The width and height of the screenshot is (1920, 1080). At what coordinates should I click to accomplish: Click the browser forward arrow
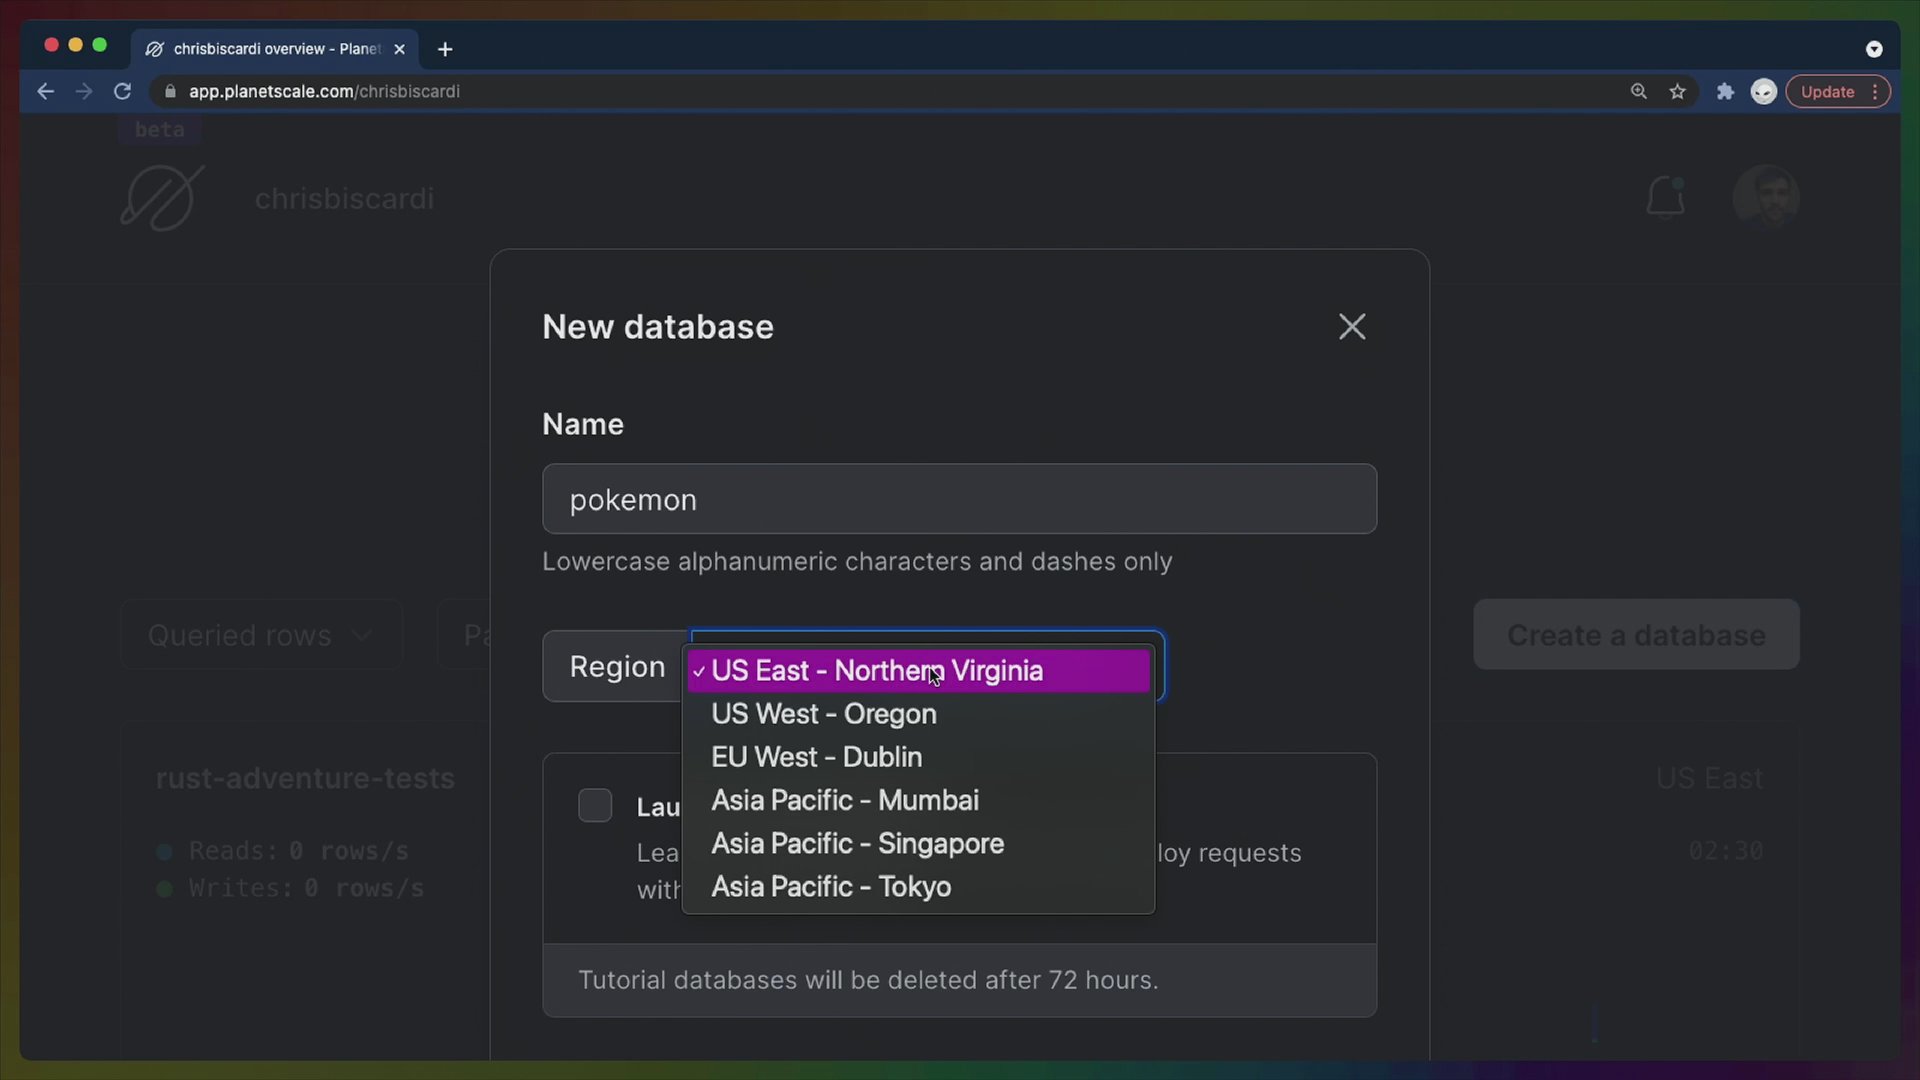tap(84, 91)
